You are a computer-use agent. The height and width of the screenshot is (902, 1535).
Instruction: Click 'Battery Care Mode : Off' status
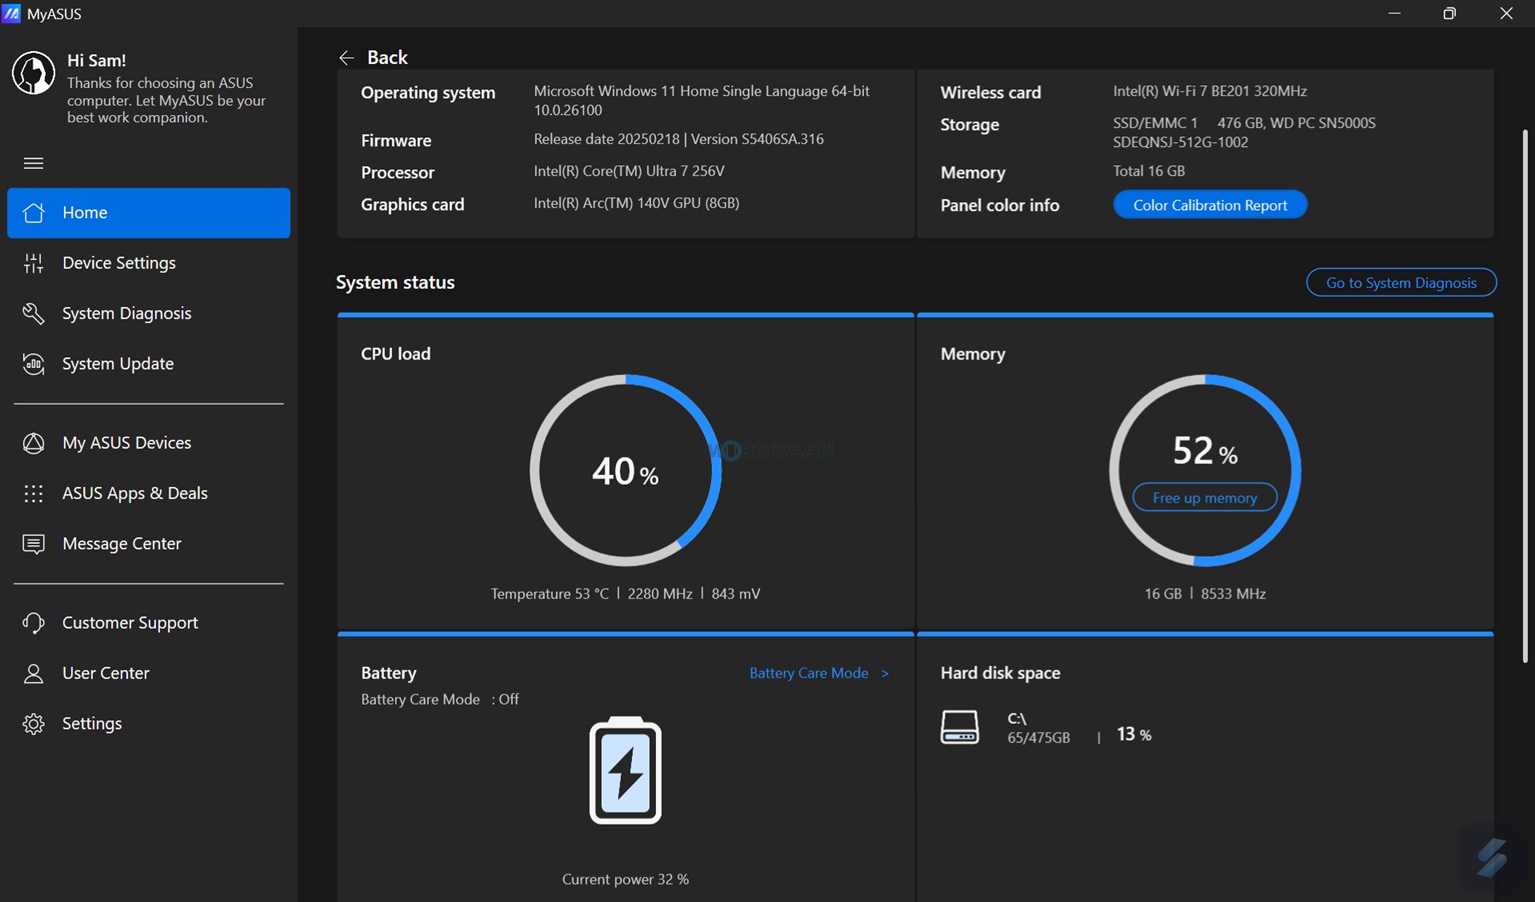click(x=440, y=700)
